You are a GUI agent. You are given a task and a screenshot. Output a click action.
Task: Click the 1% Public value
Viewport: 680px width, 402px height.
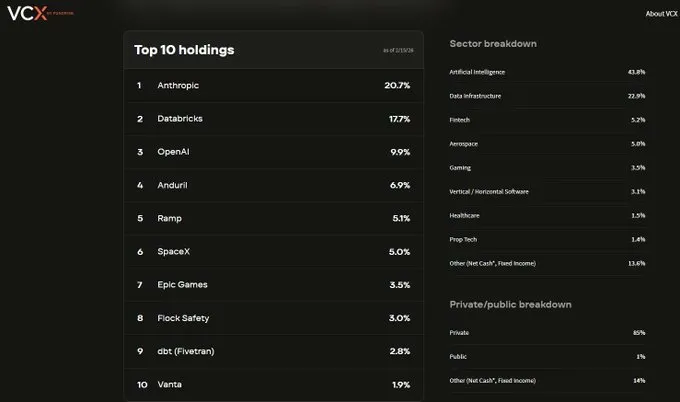point(641,356)
